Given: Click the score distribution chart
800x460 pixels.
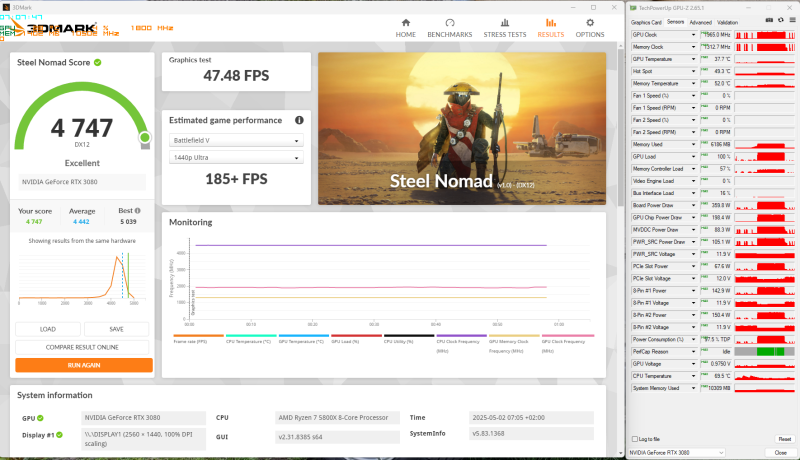Looking at the screenshot, I should [x=82, y=278].
